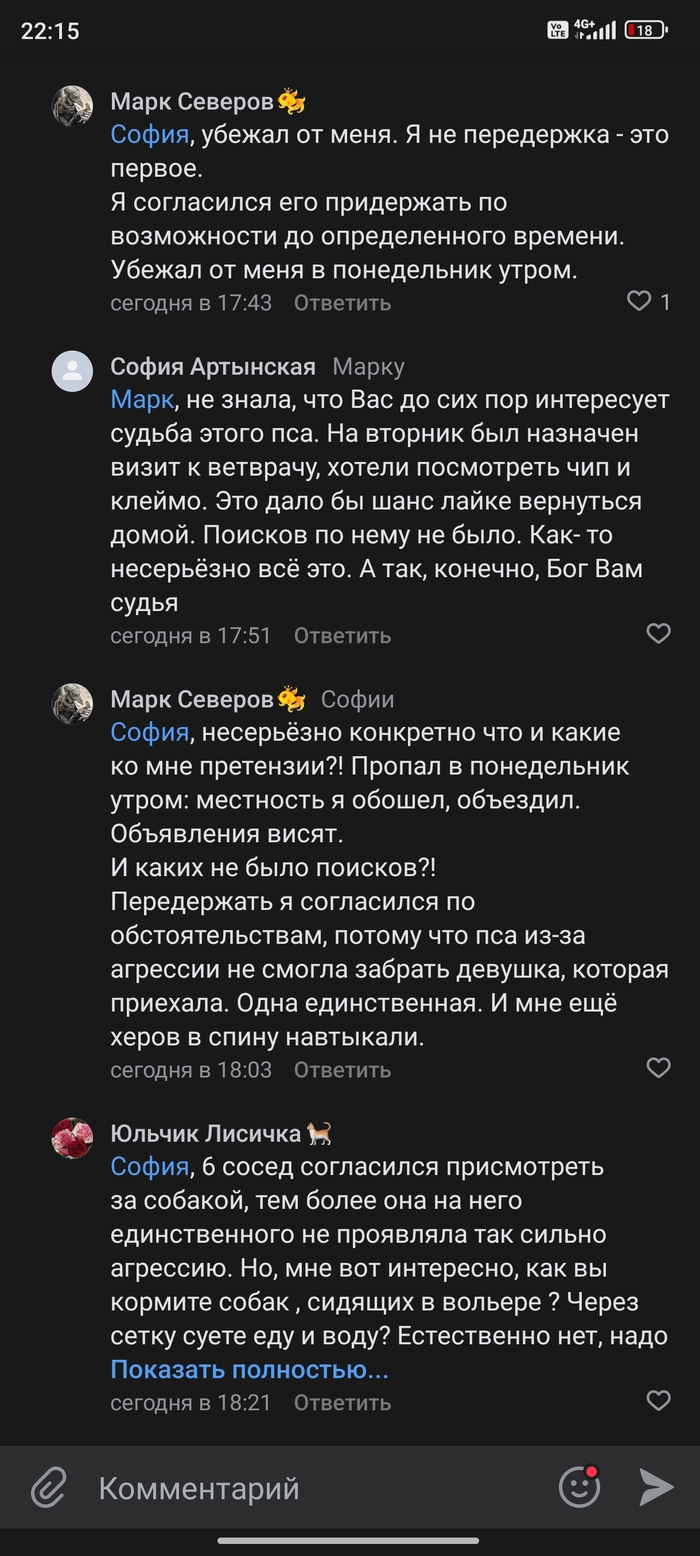Reply to the comment posted at 18:03
This screenshot has width=700, height=1556.
point(342,1069)
